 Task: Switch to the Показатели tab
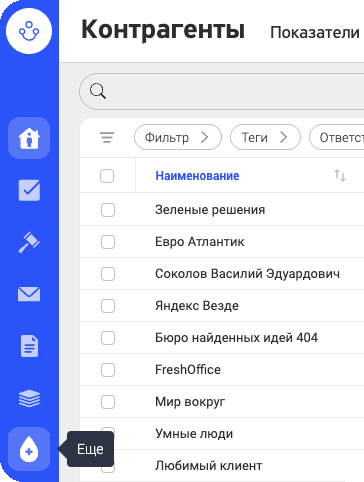click(x=315, y=33)
